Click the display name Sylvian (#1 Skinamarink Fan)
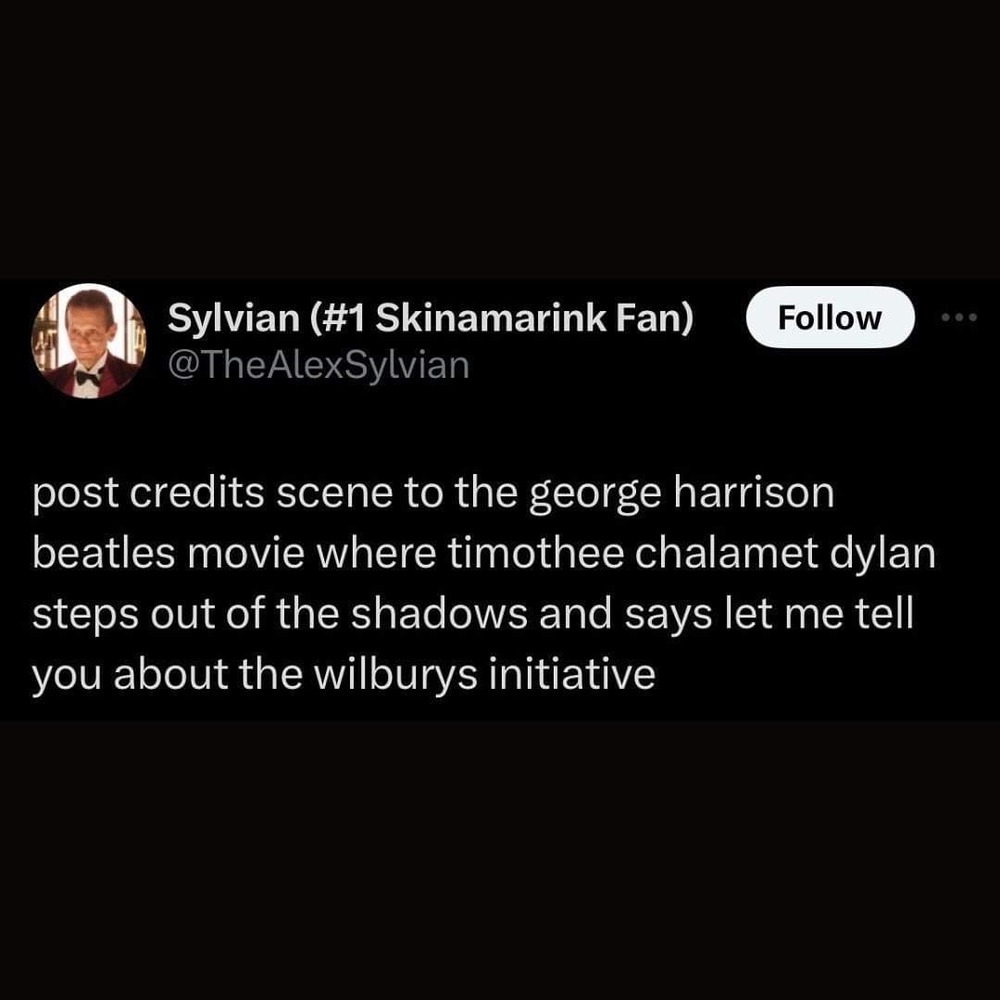 [x=430, y=317]
